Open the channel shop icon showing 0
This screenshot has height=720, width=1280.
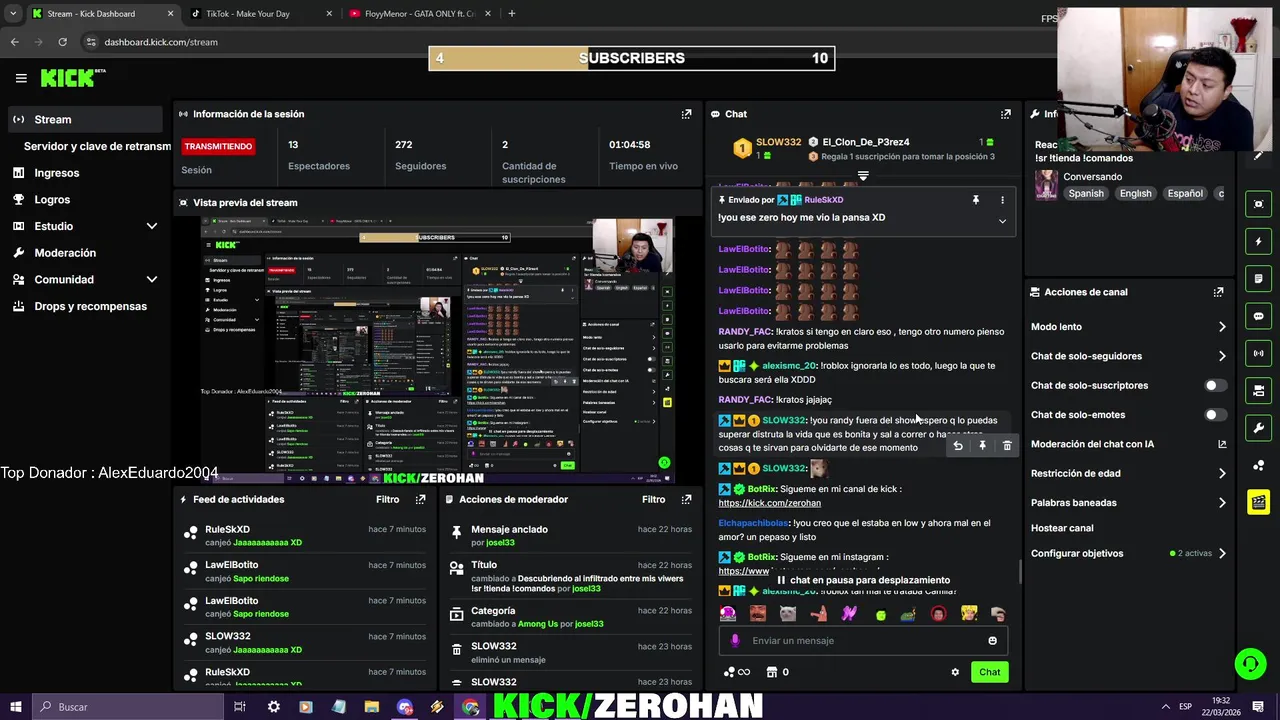(x=777, y=672)
